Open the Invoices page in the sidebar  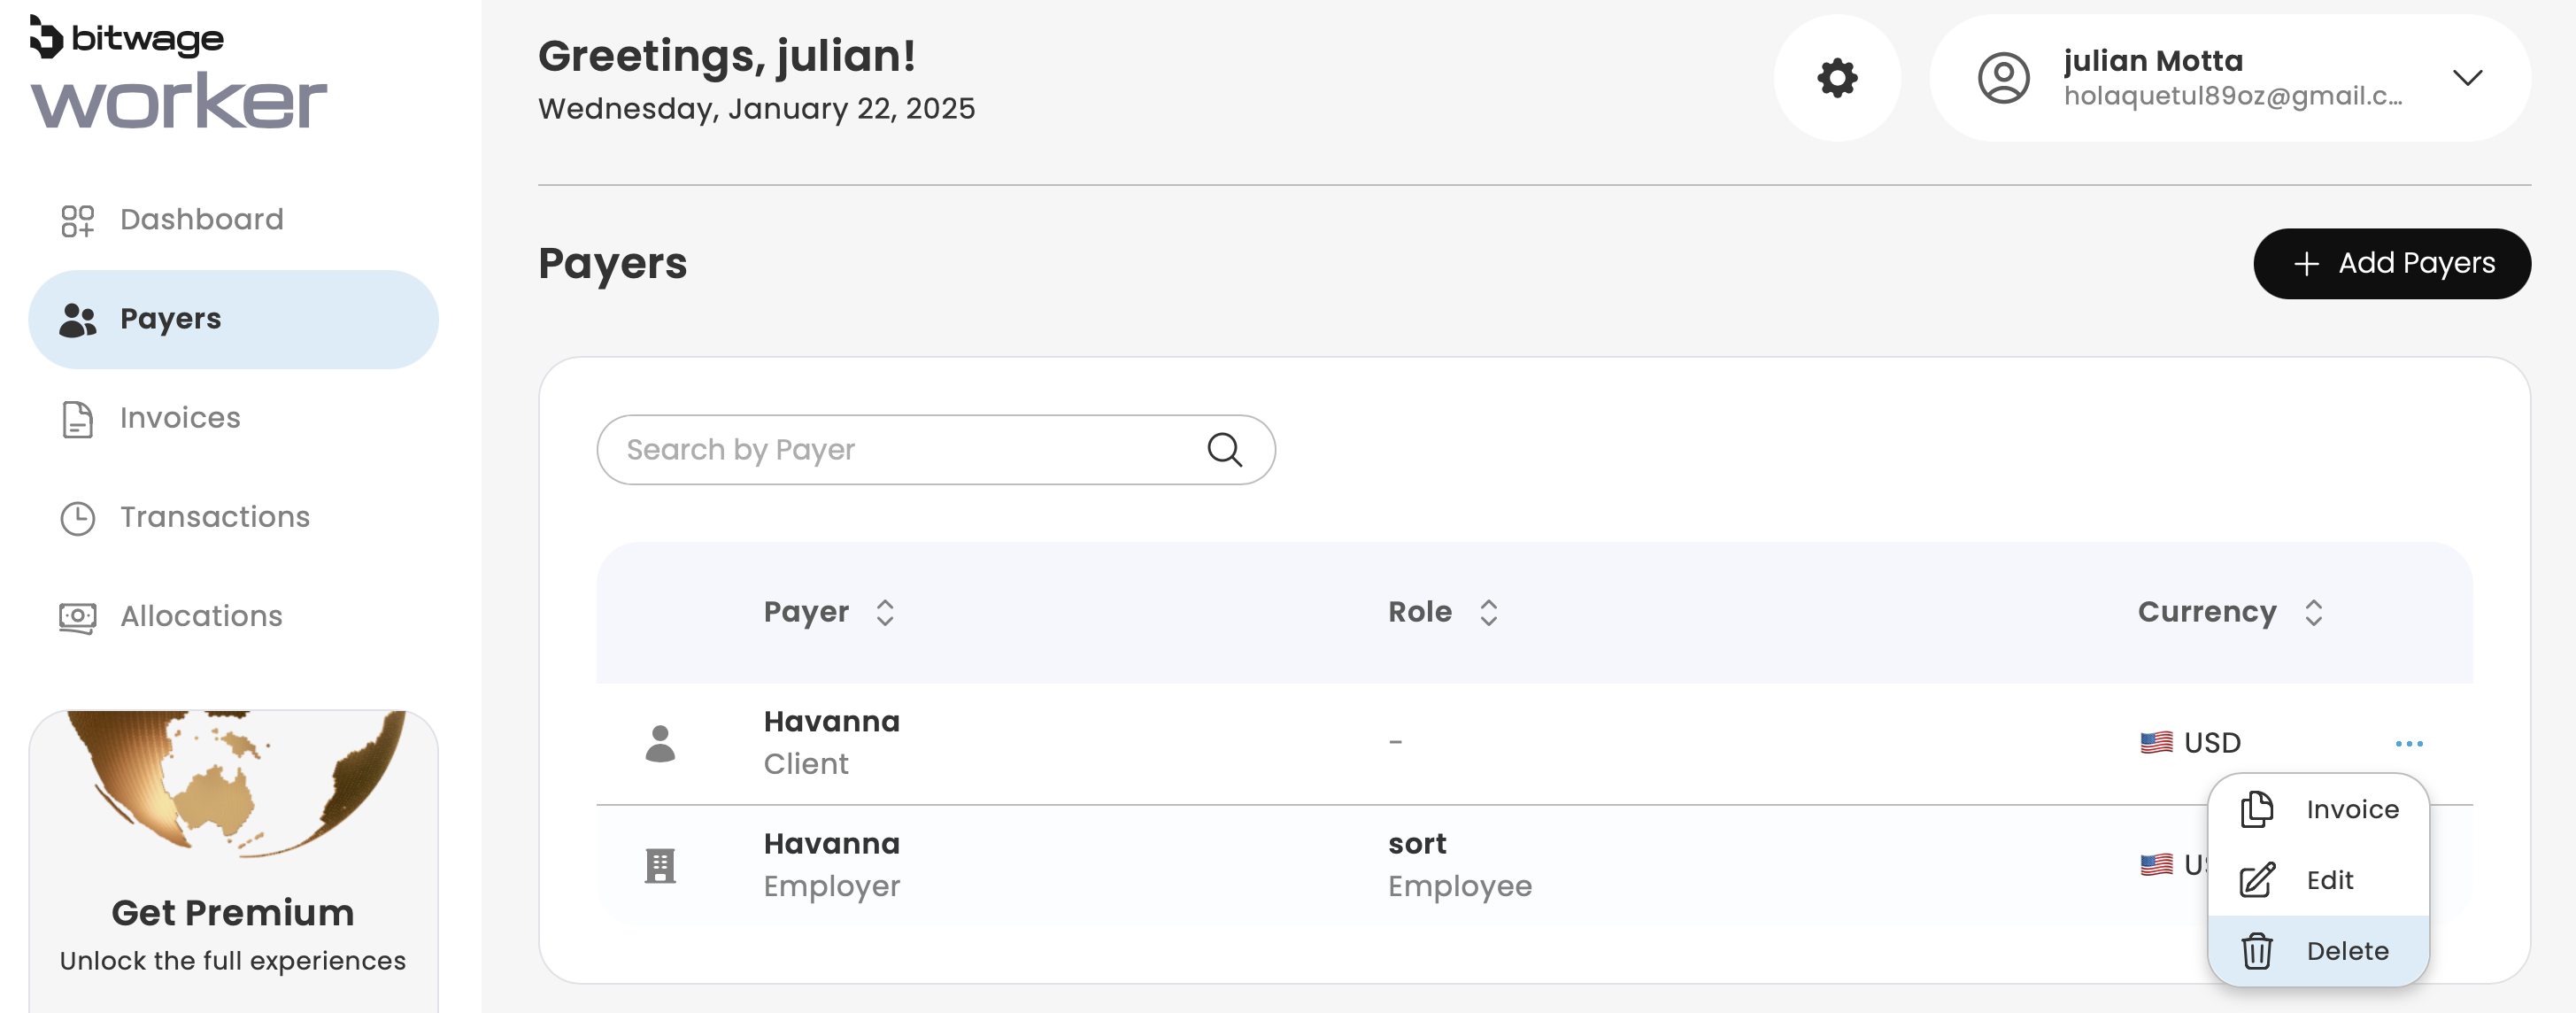[180, 418]
